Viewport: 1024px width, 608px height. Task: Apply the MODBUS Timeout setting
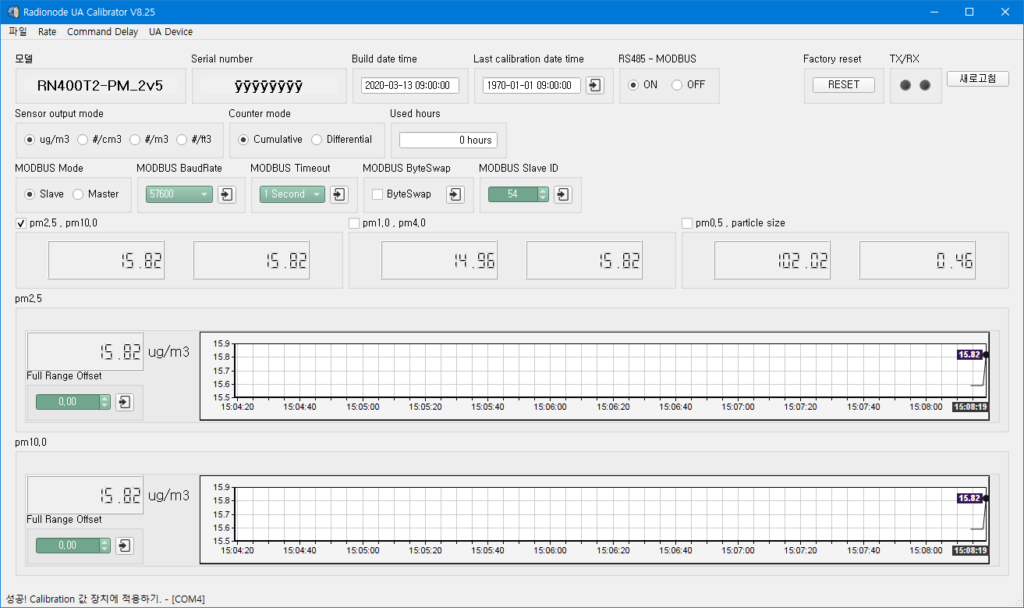[x=340, y=194]
